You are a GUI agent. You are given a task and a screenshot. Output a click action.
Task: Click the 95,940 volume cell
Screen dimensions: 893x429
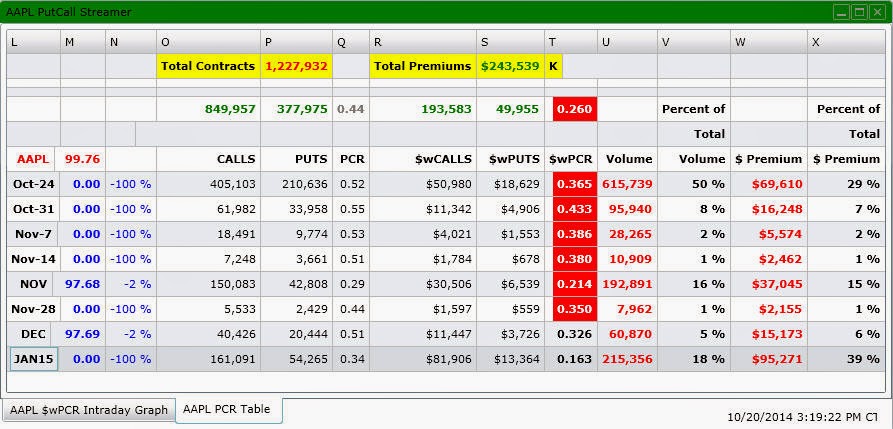[x=627, y=209]
